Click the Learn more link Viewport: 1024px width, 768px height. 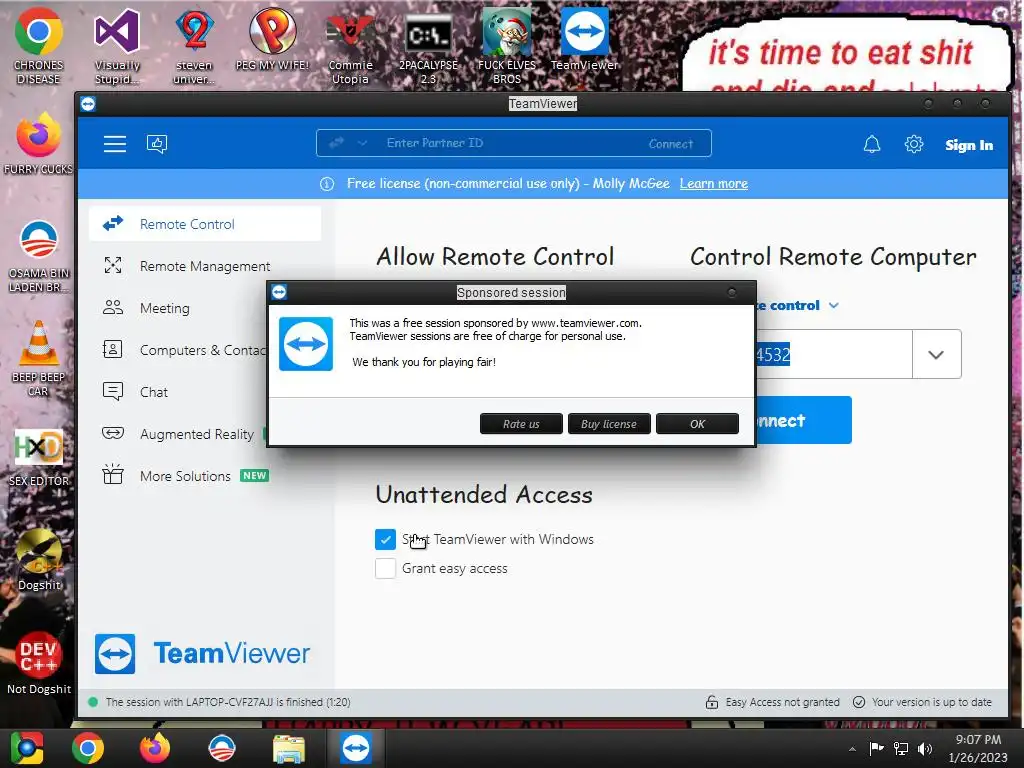coord(714,184)
